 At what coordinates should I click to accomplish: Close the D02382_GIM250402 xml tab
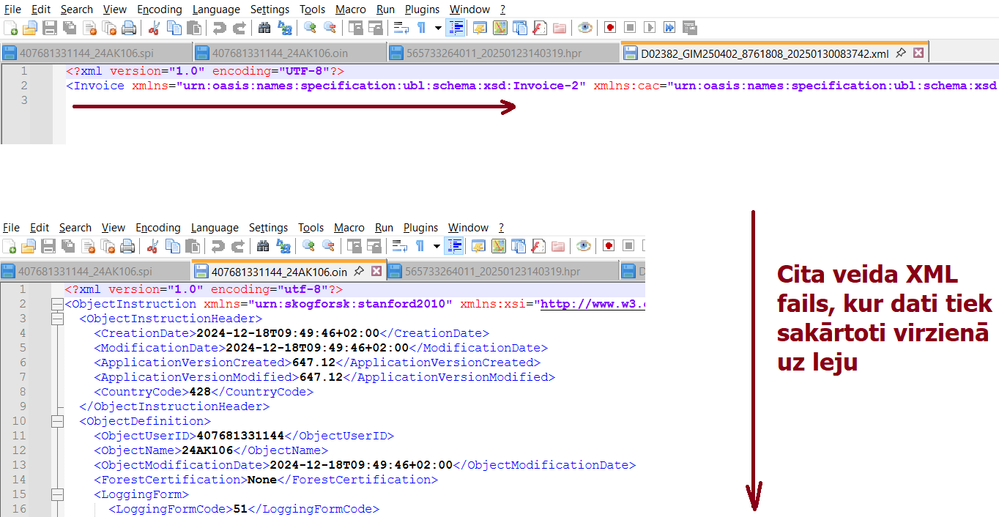tap(918, 53)
